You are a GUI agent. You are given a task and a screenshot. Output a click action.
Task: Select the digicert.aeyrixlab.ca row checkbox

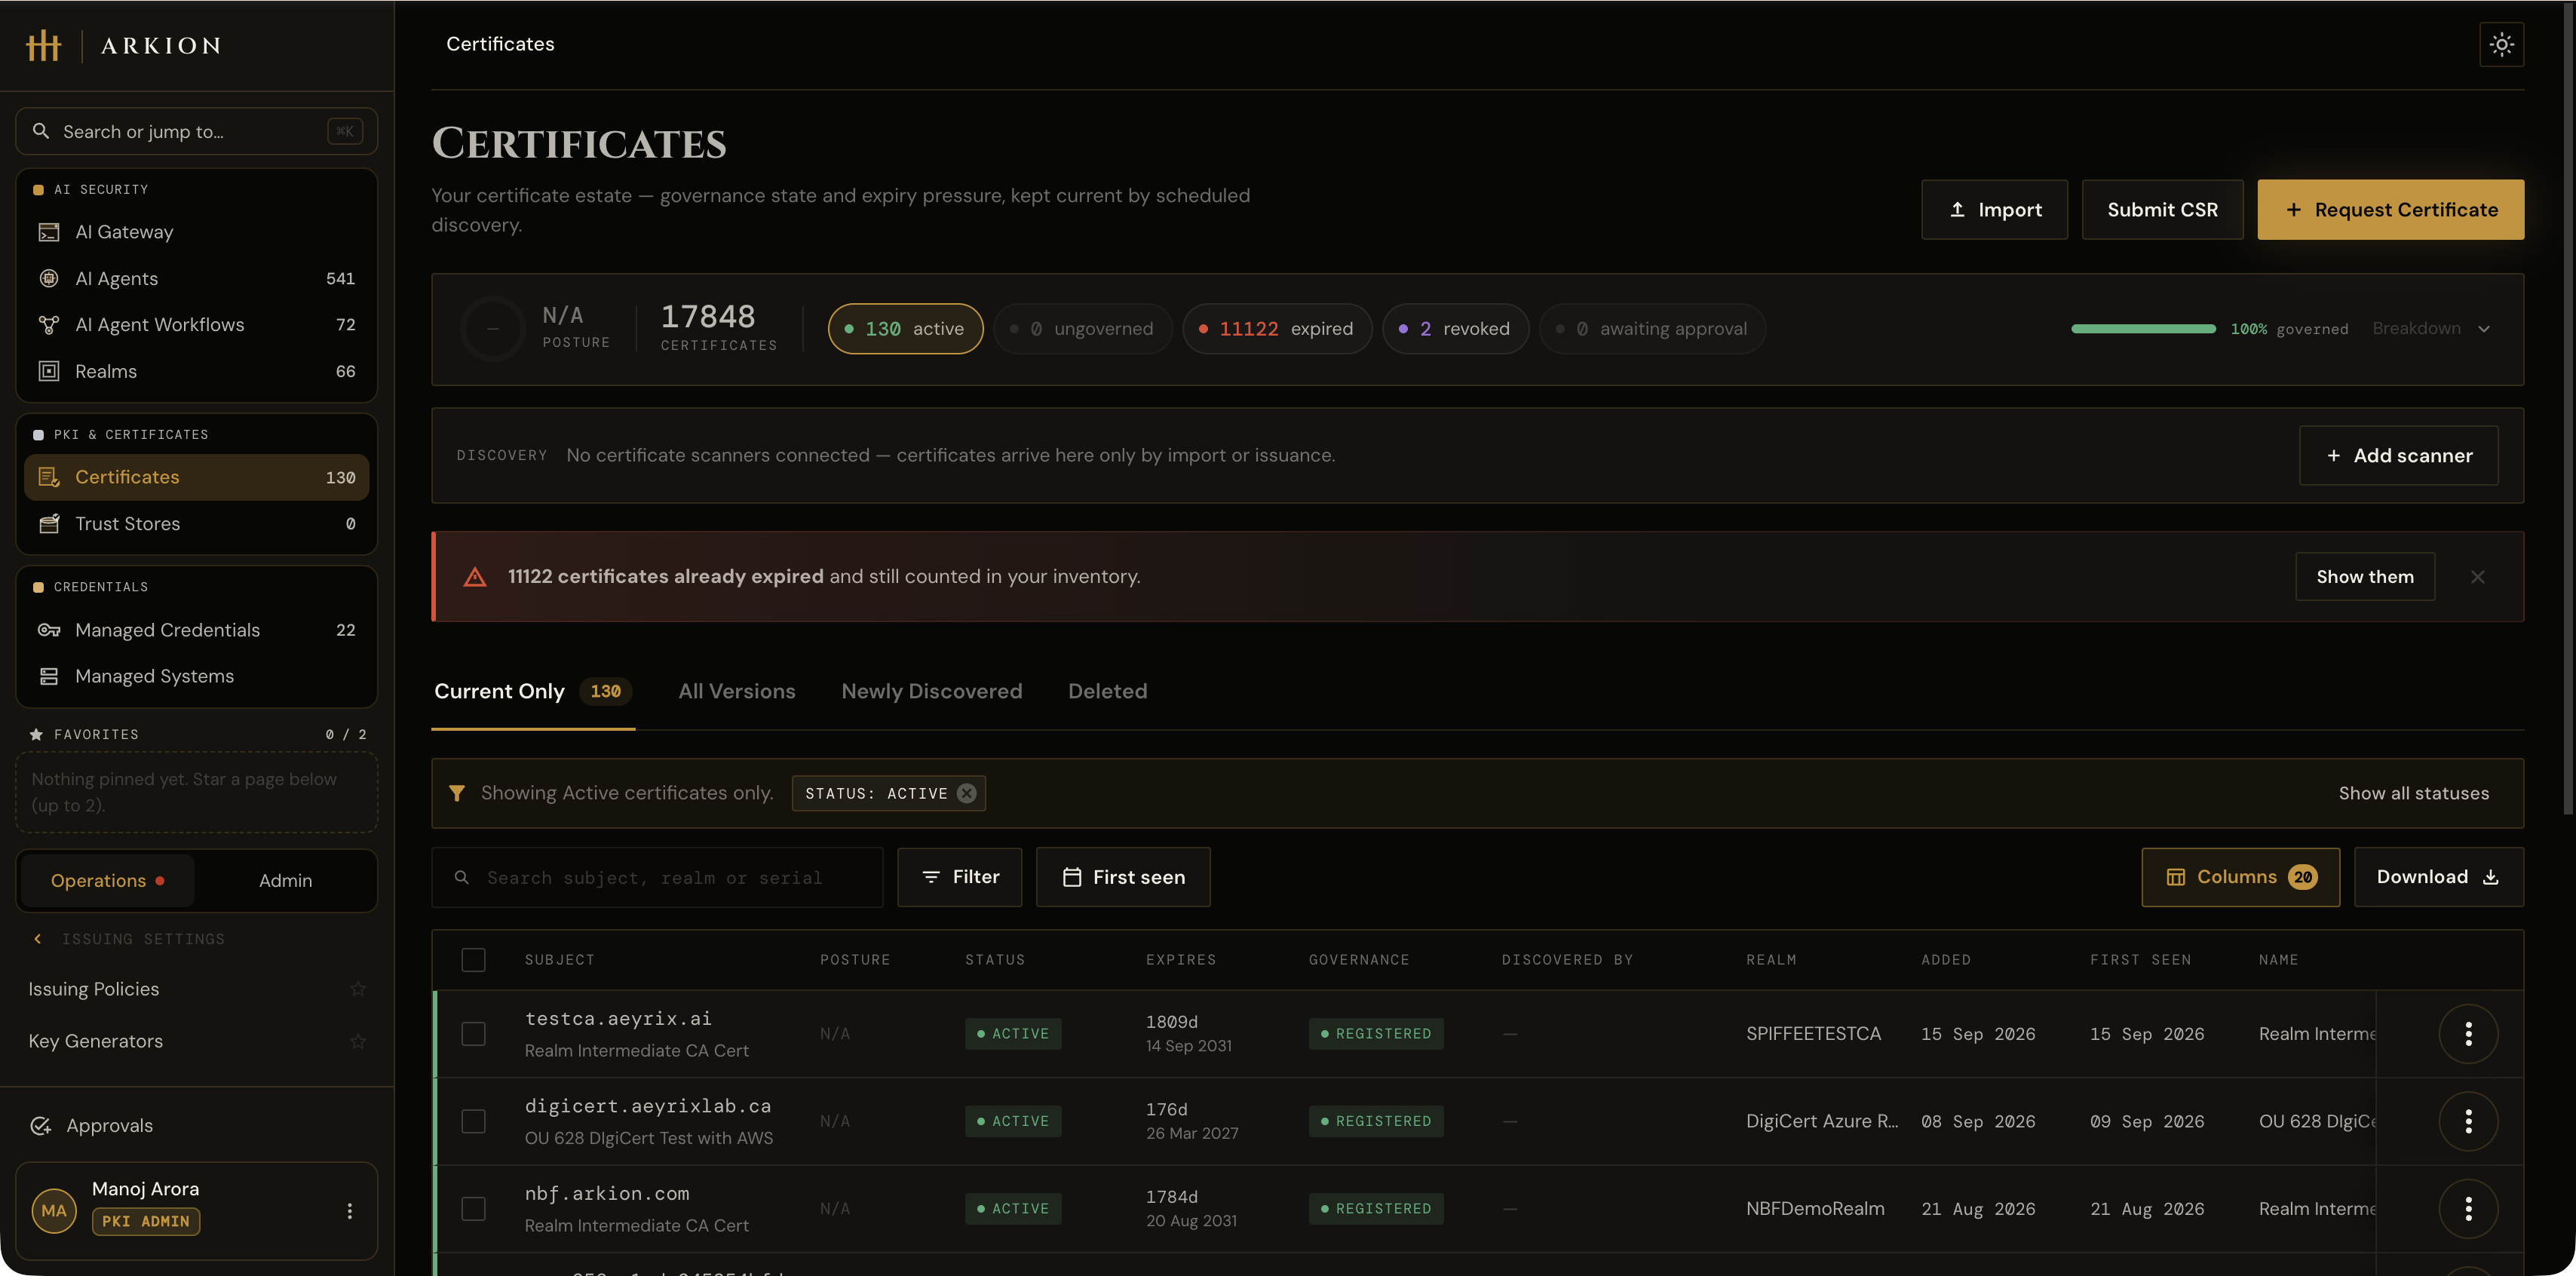[x=473, y=1121]
